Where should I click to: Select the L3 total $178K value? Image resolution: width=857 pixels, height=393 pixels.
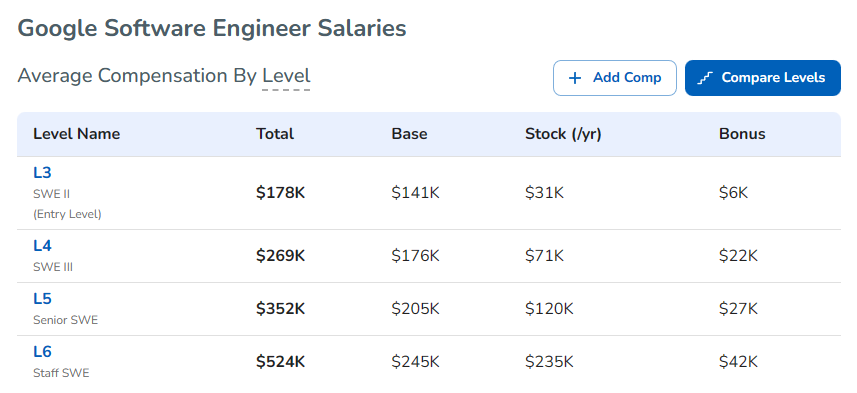tap(280, 193)
